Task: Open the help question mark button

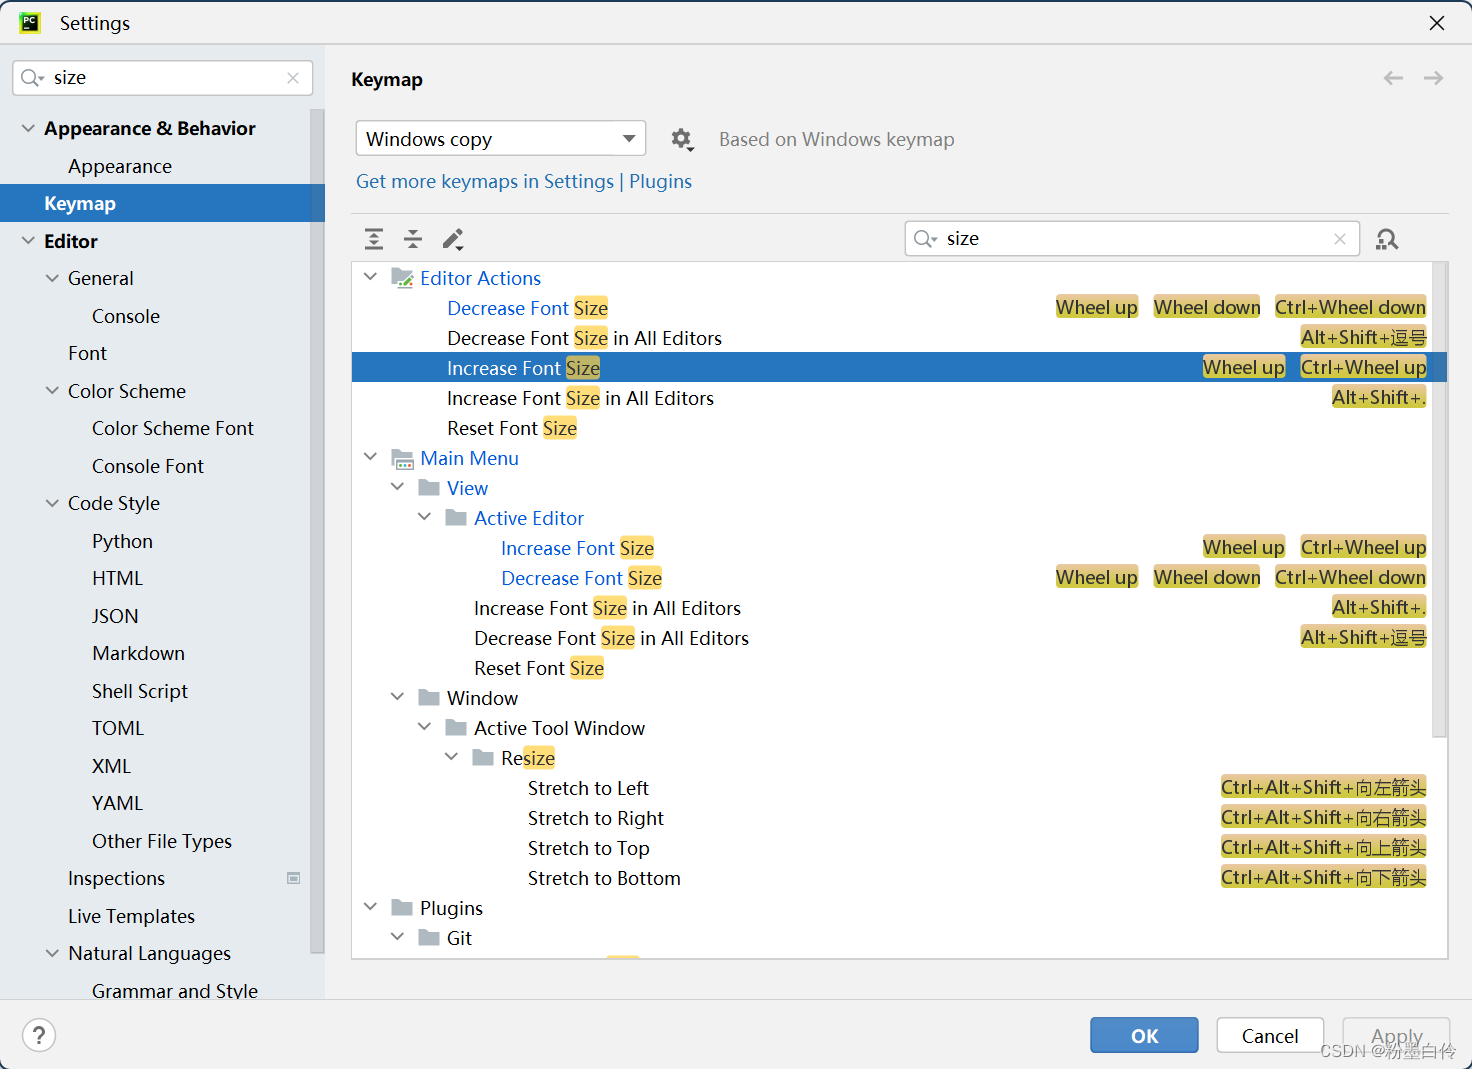Action: [39, 1035]
